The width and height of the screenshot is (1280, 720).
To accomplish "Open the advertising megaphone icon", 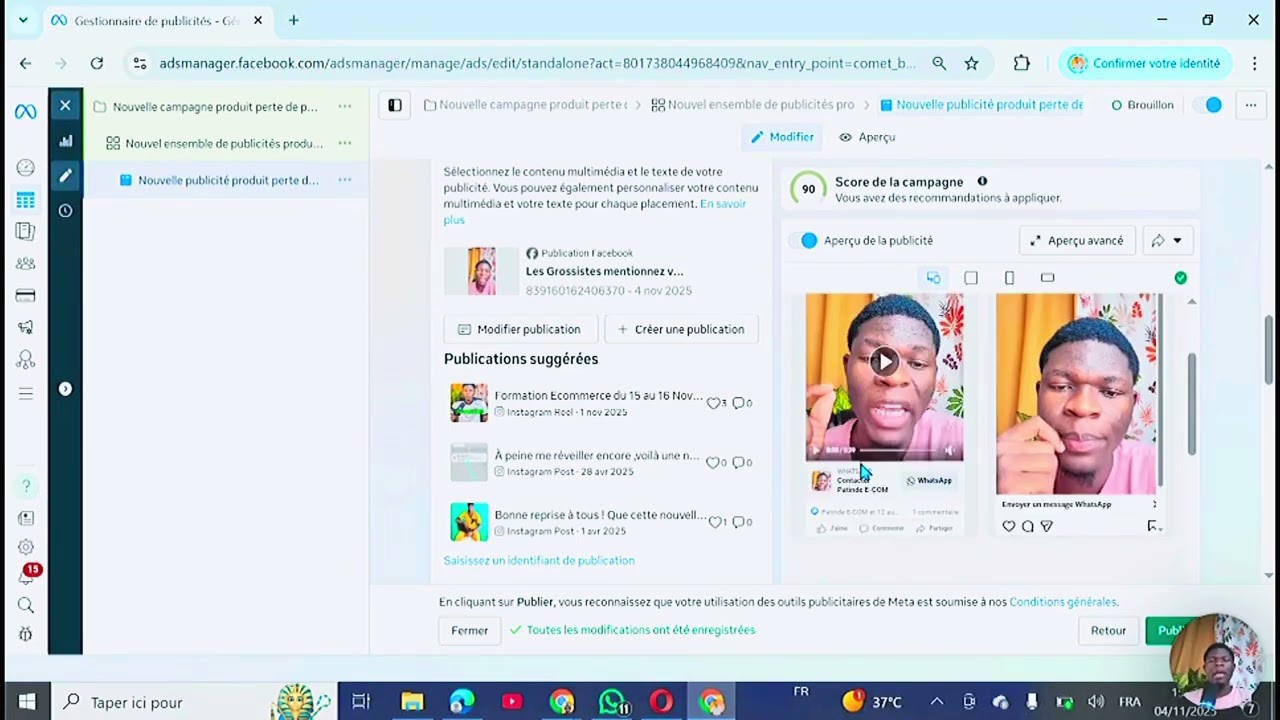I will point(25,327).
